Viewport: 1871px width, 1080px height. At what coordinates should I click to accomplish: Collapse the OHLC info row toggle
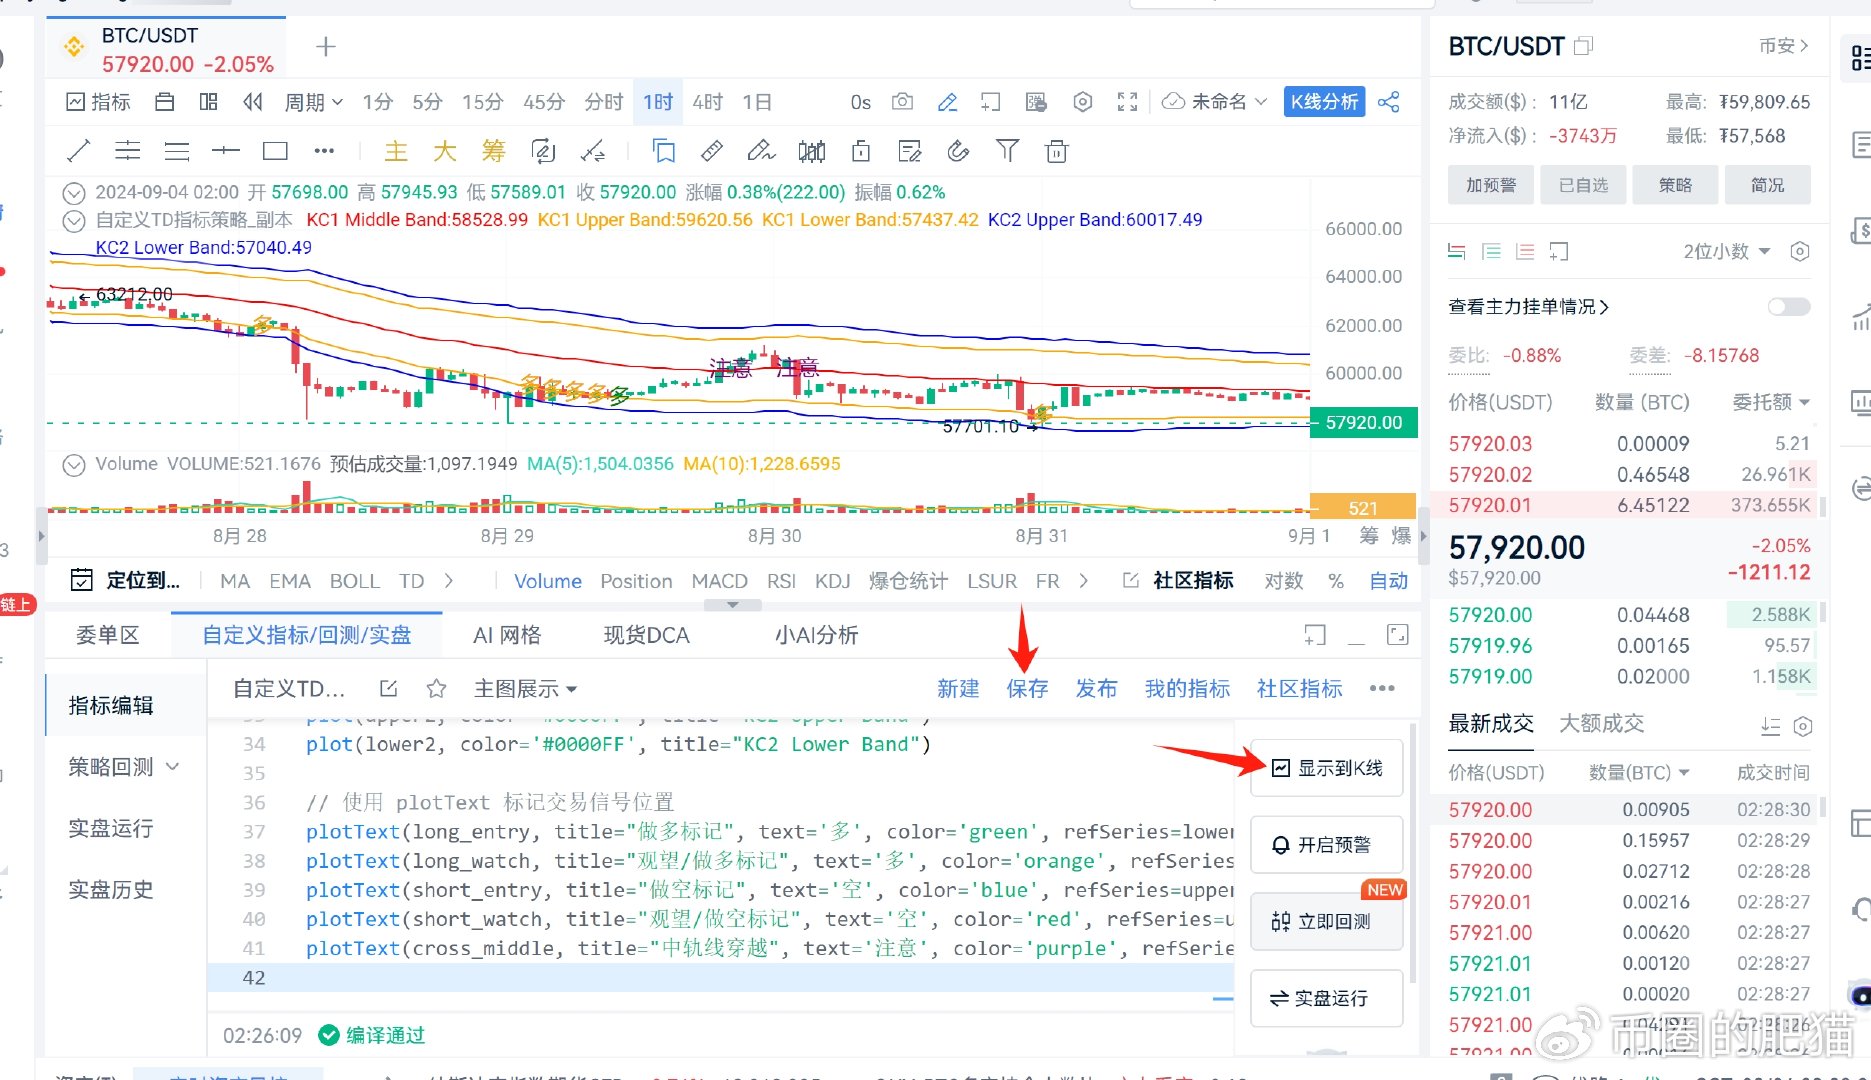point(74,193)
